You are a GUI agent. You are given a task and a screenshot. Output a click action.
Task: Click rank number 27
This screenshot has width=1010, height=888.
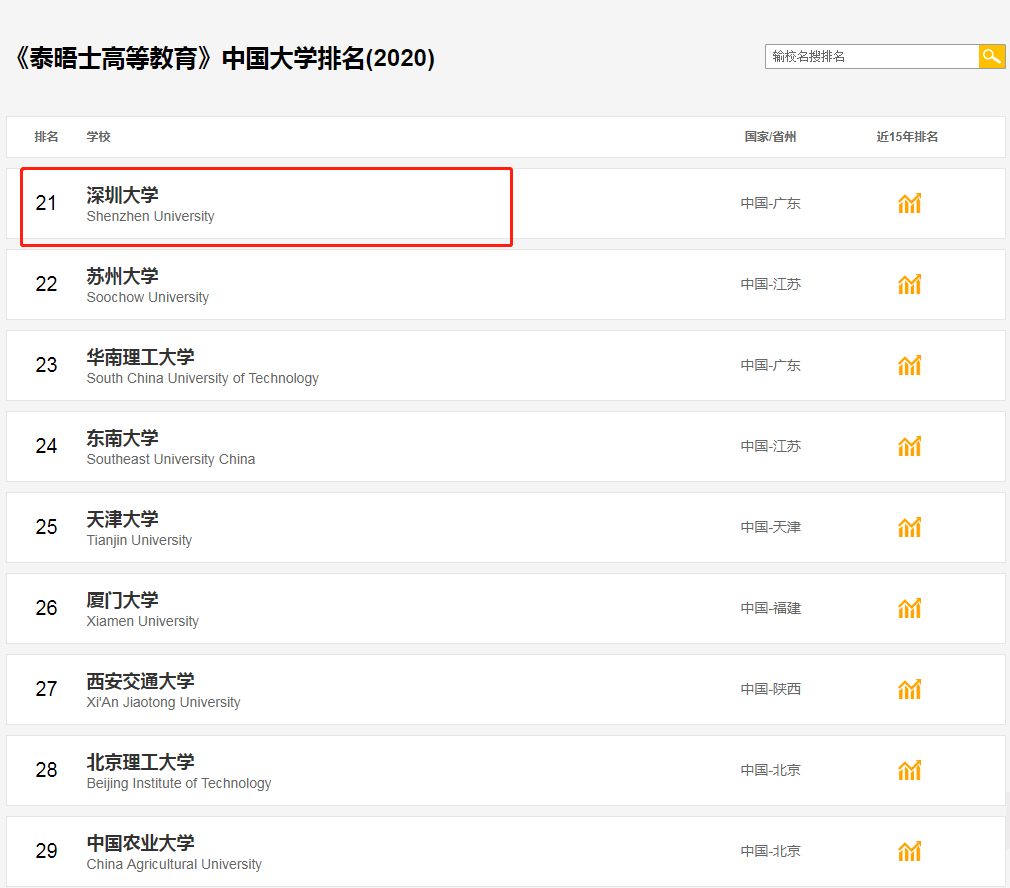46,689
